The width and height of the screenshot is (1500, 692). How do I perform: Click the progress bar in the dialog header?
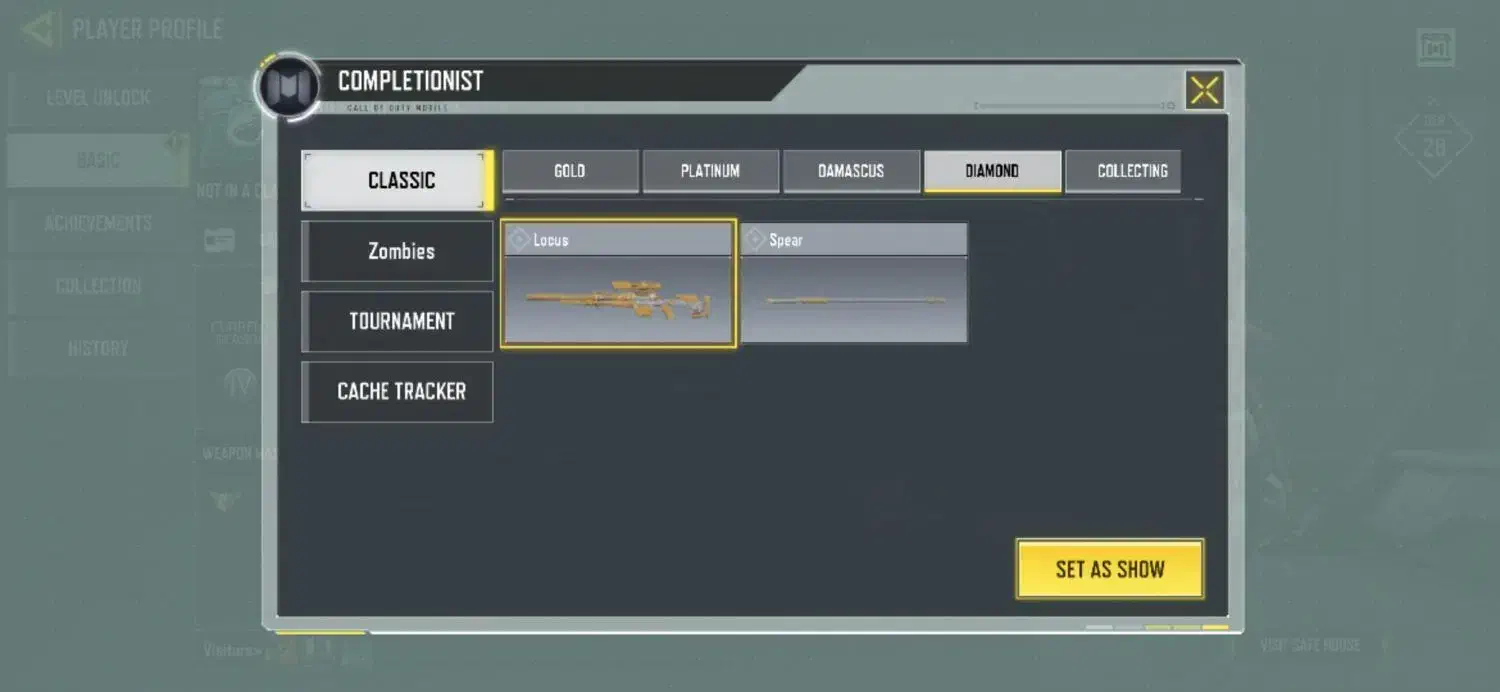[x=1075, y=105]
